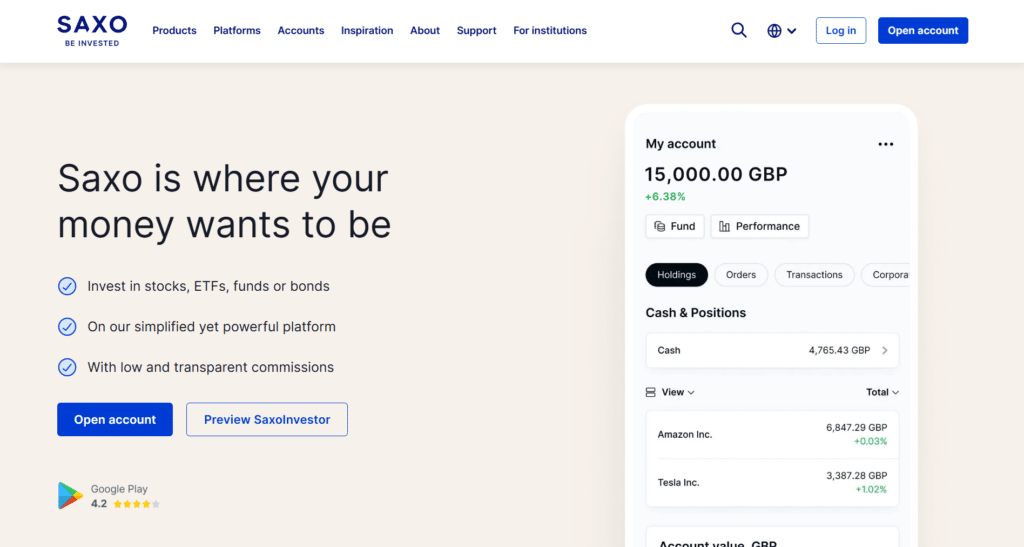Click the Fund coins icon

pyautogui.click(x=660, y=227)
